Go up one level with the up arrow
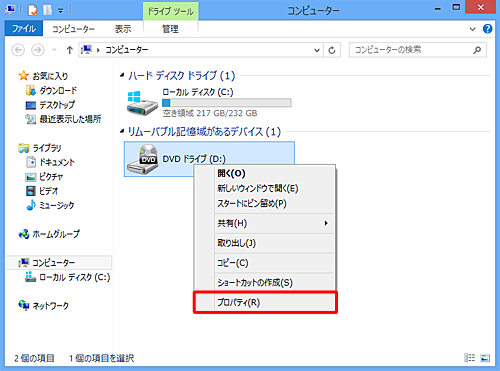The height and width of the screenshot is (371, 500). [69, 50]
